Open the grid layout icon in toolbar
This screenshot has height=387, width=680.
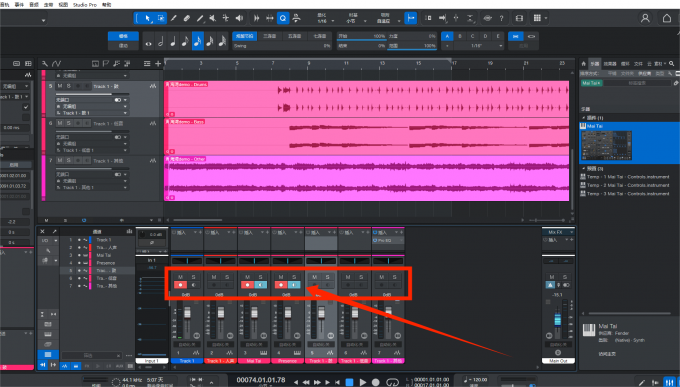[537, 18]
